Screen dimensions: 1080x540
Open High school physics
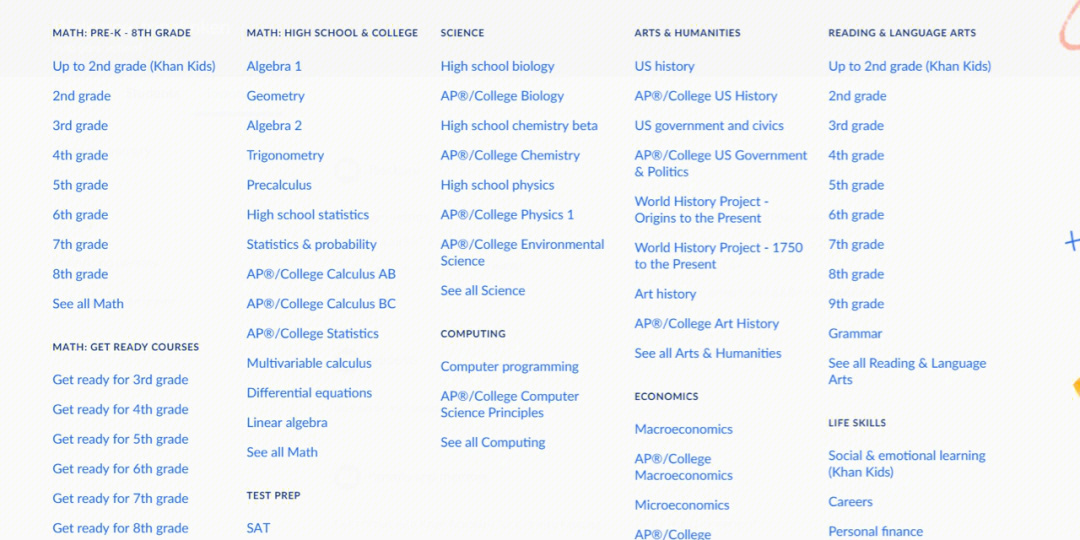pyautogui.click(x=497, y=185)
